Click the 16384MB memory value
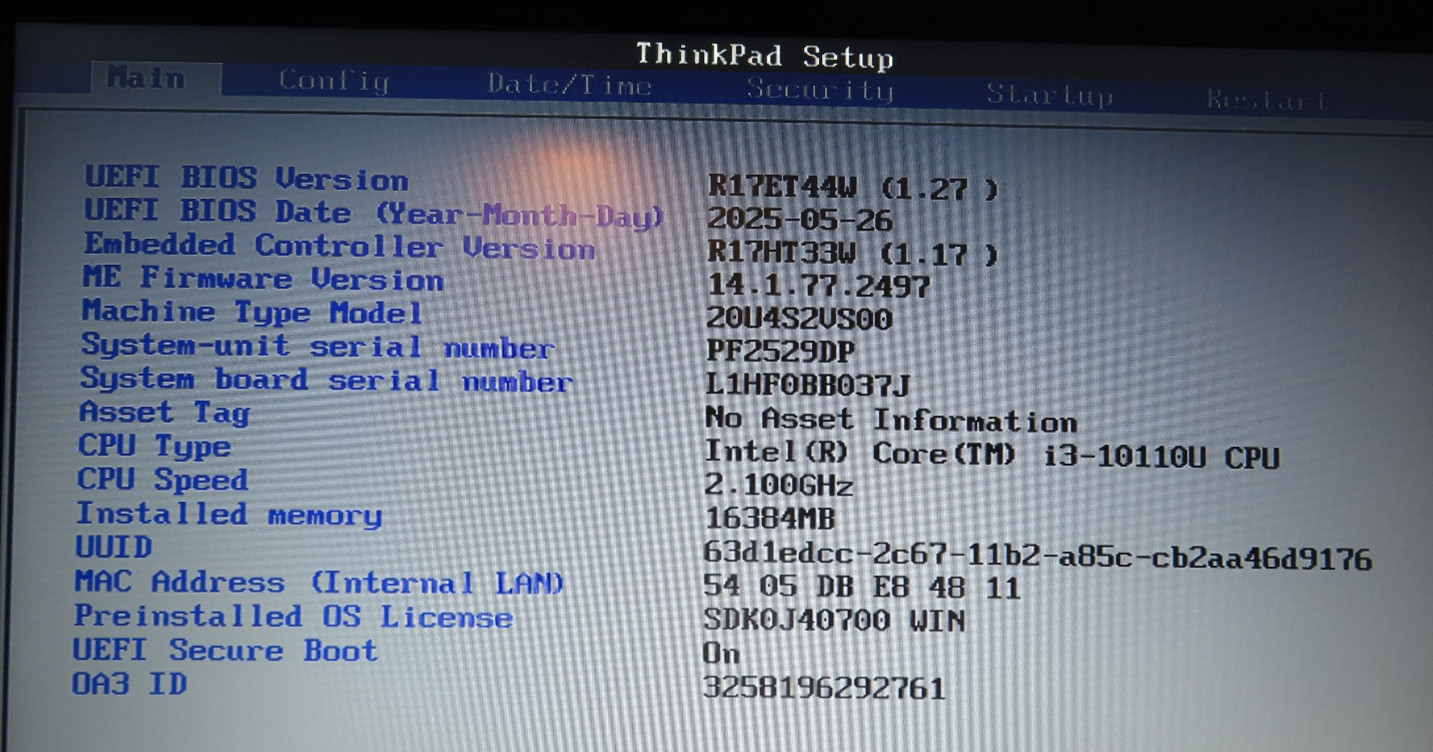This screenshot has height=752, width=1433. tap(769, 519)
